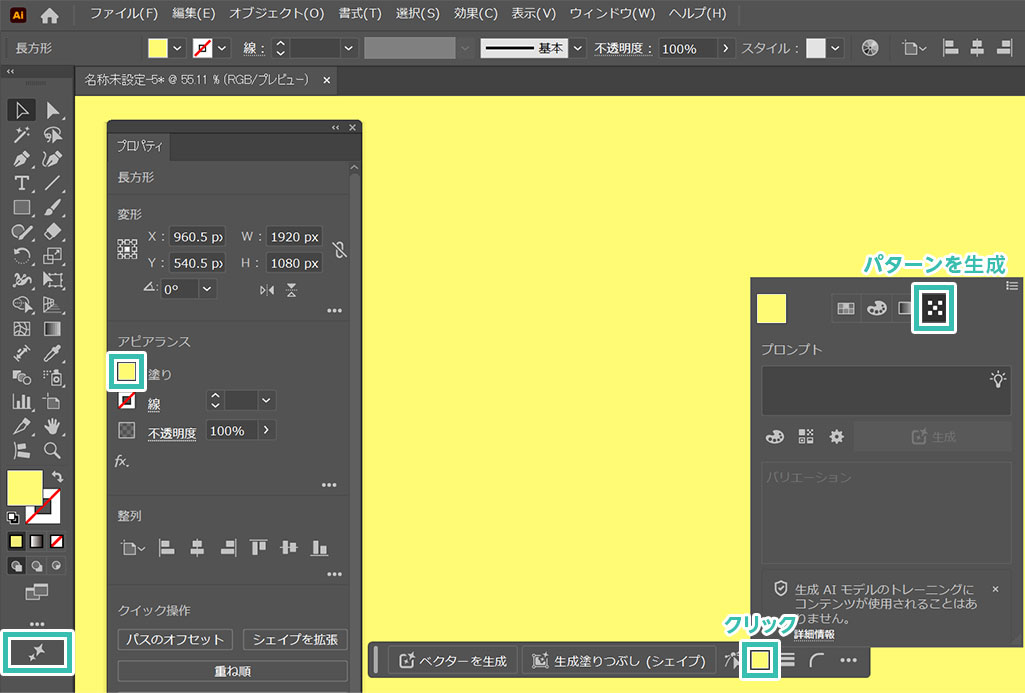
Task: Click the generative AI sparkle button below the toolbar
Action: tap(37, 652)
